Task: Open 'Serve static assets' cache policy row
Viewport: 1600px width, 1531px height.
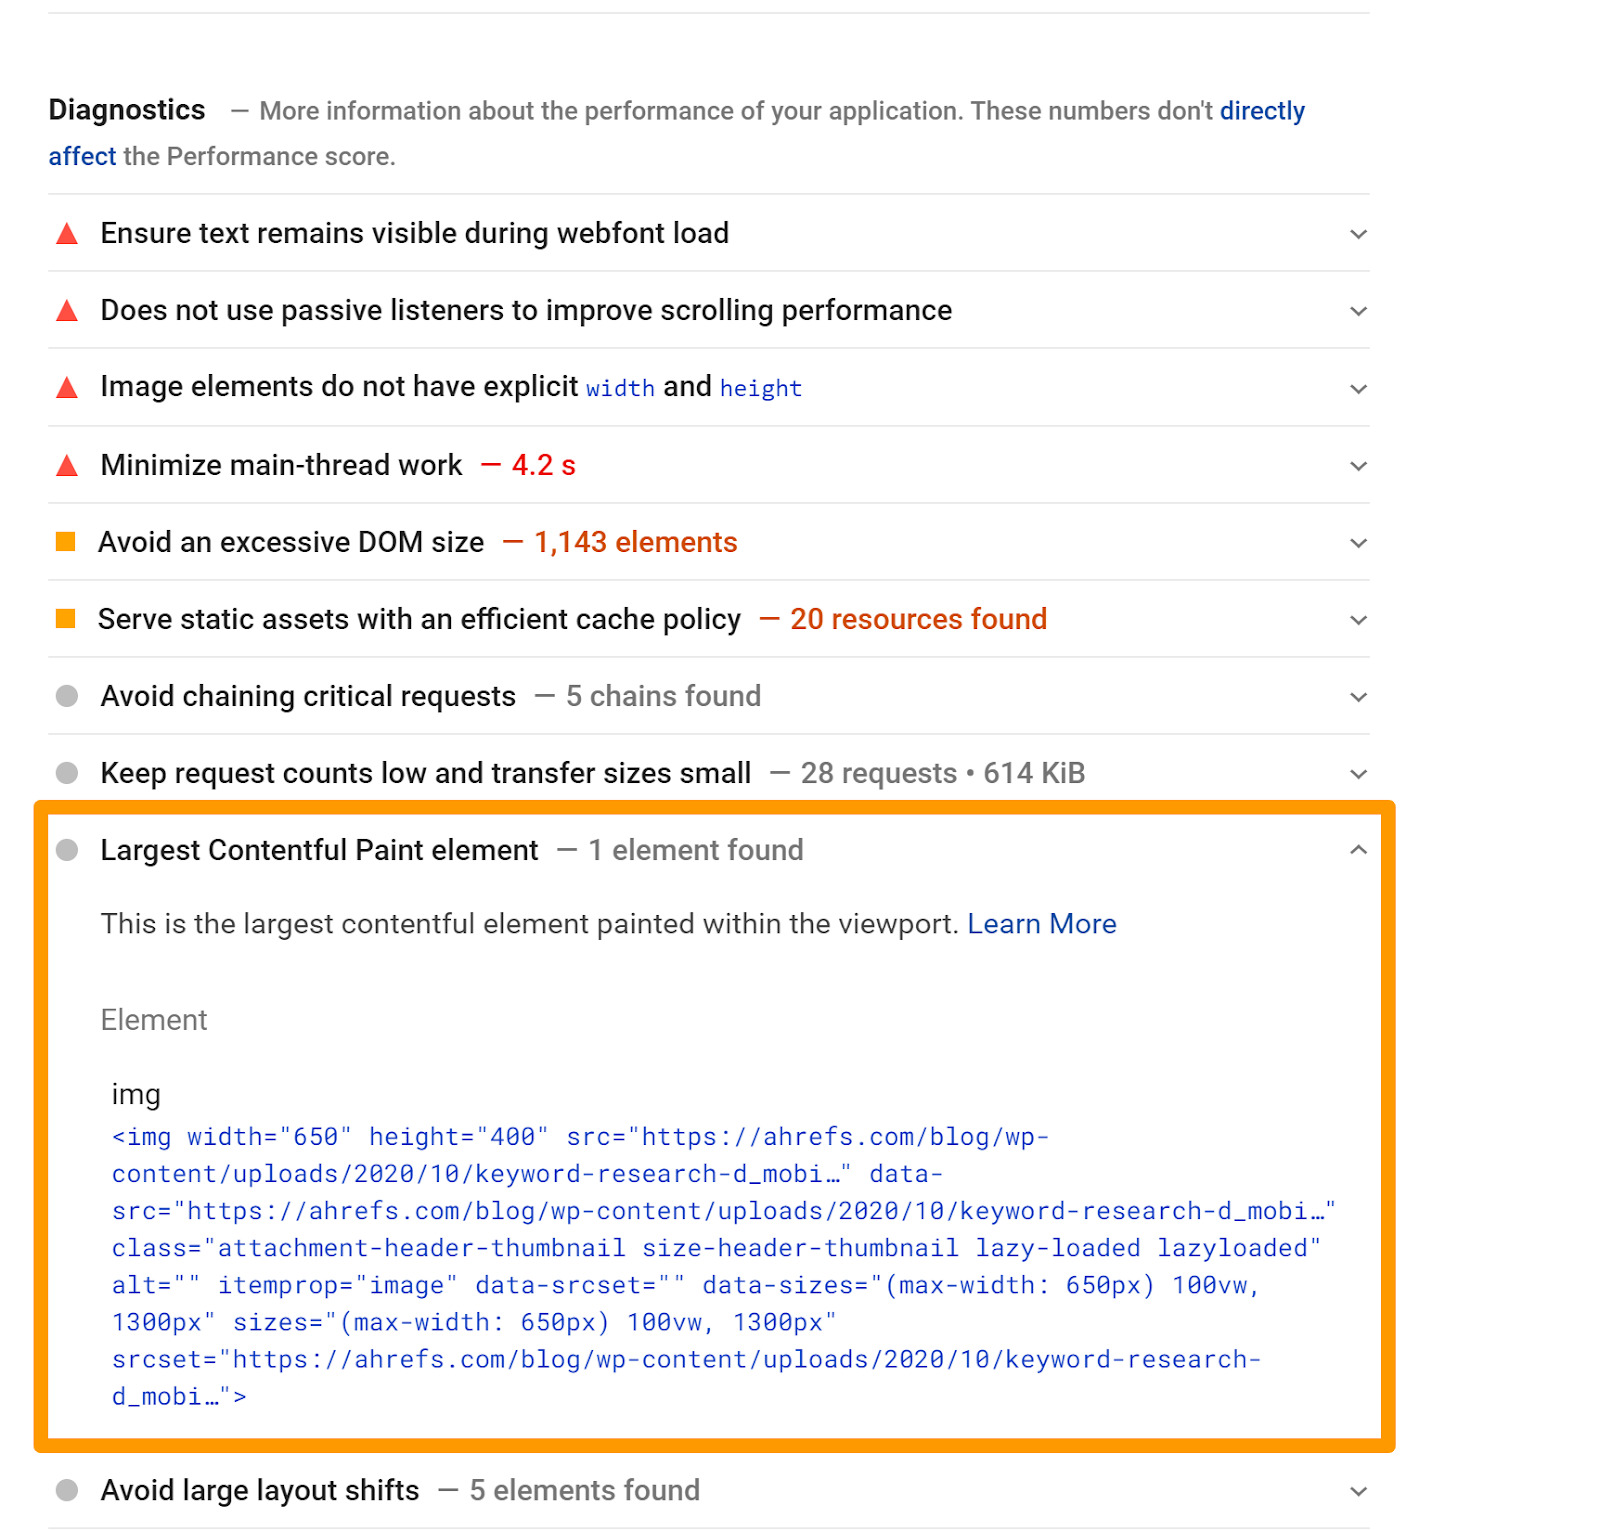Action: point(419,619)
